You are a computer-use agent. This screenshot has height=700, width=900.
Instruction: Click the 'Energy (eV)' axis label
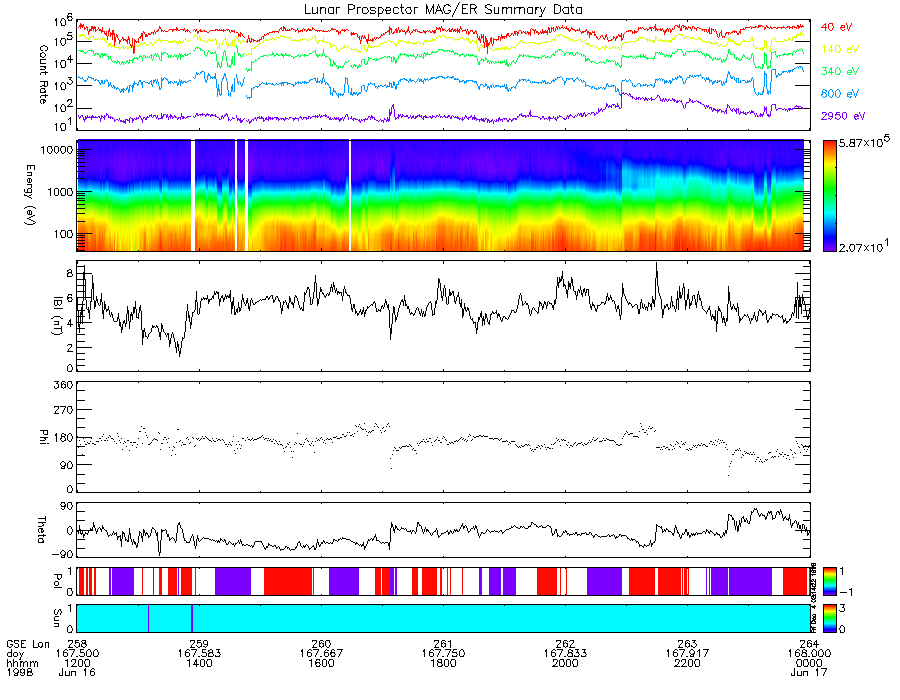[30, 195]
